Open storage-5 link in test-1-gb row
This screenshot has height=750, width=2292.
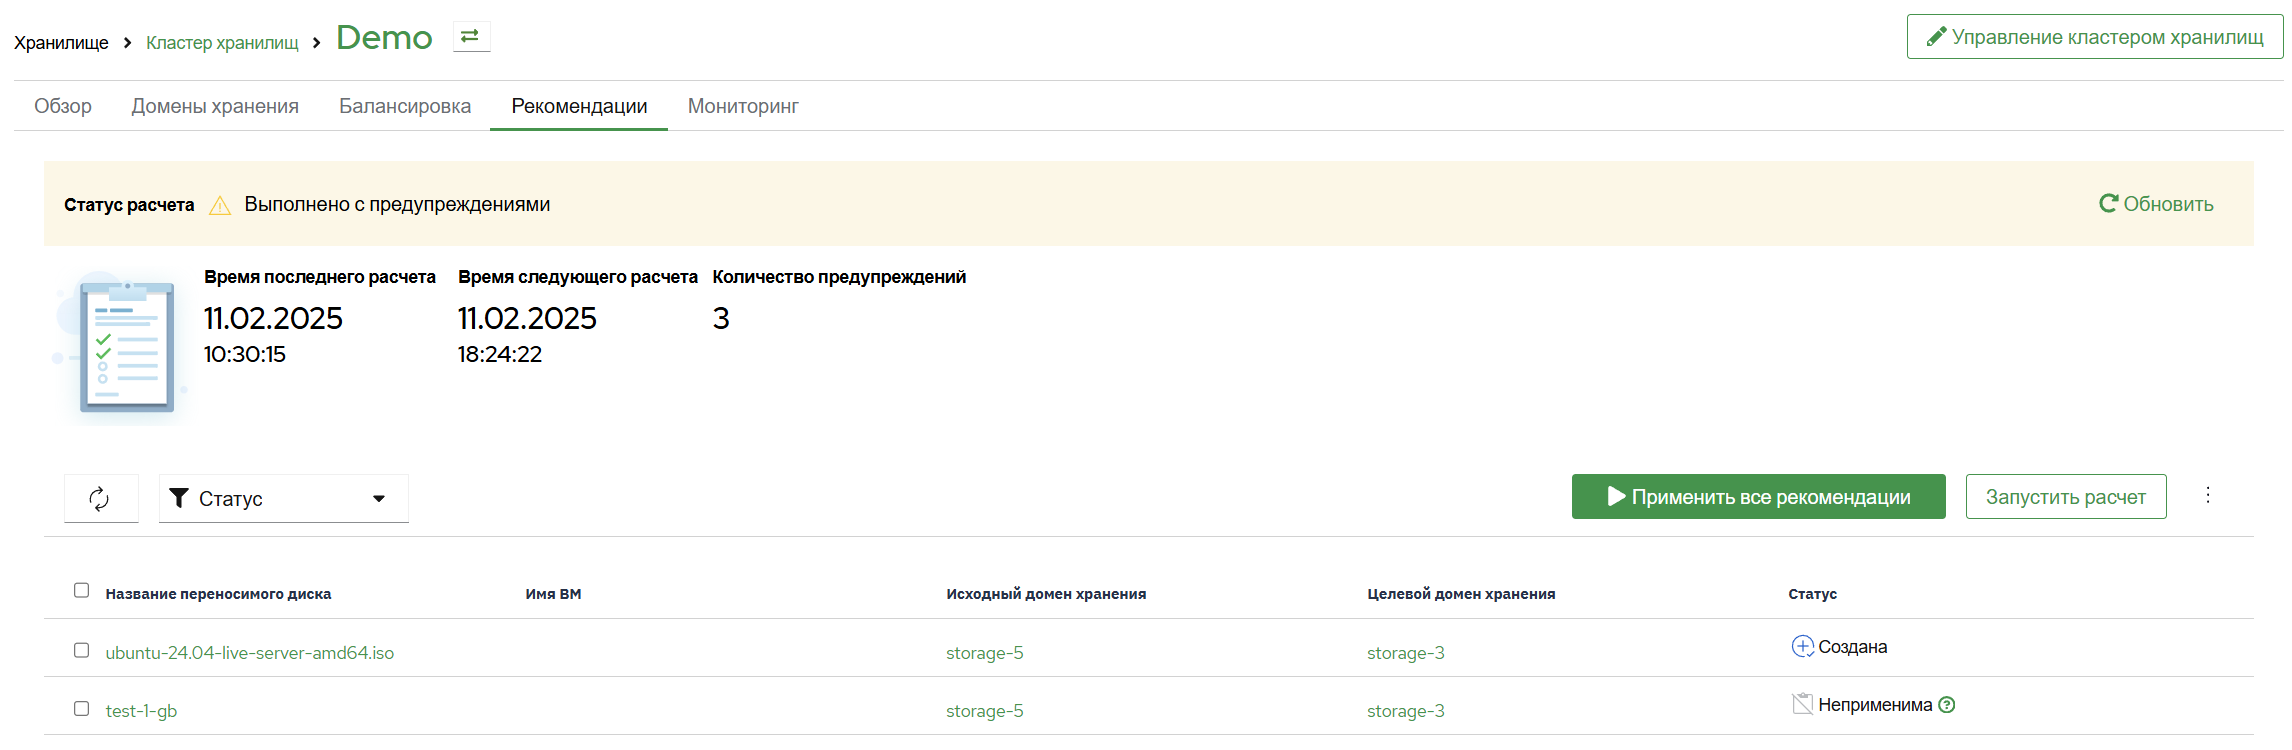[x=985, y=711]
